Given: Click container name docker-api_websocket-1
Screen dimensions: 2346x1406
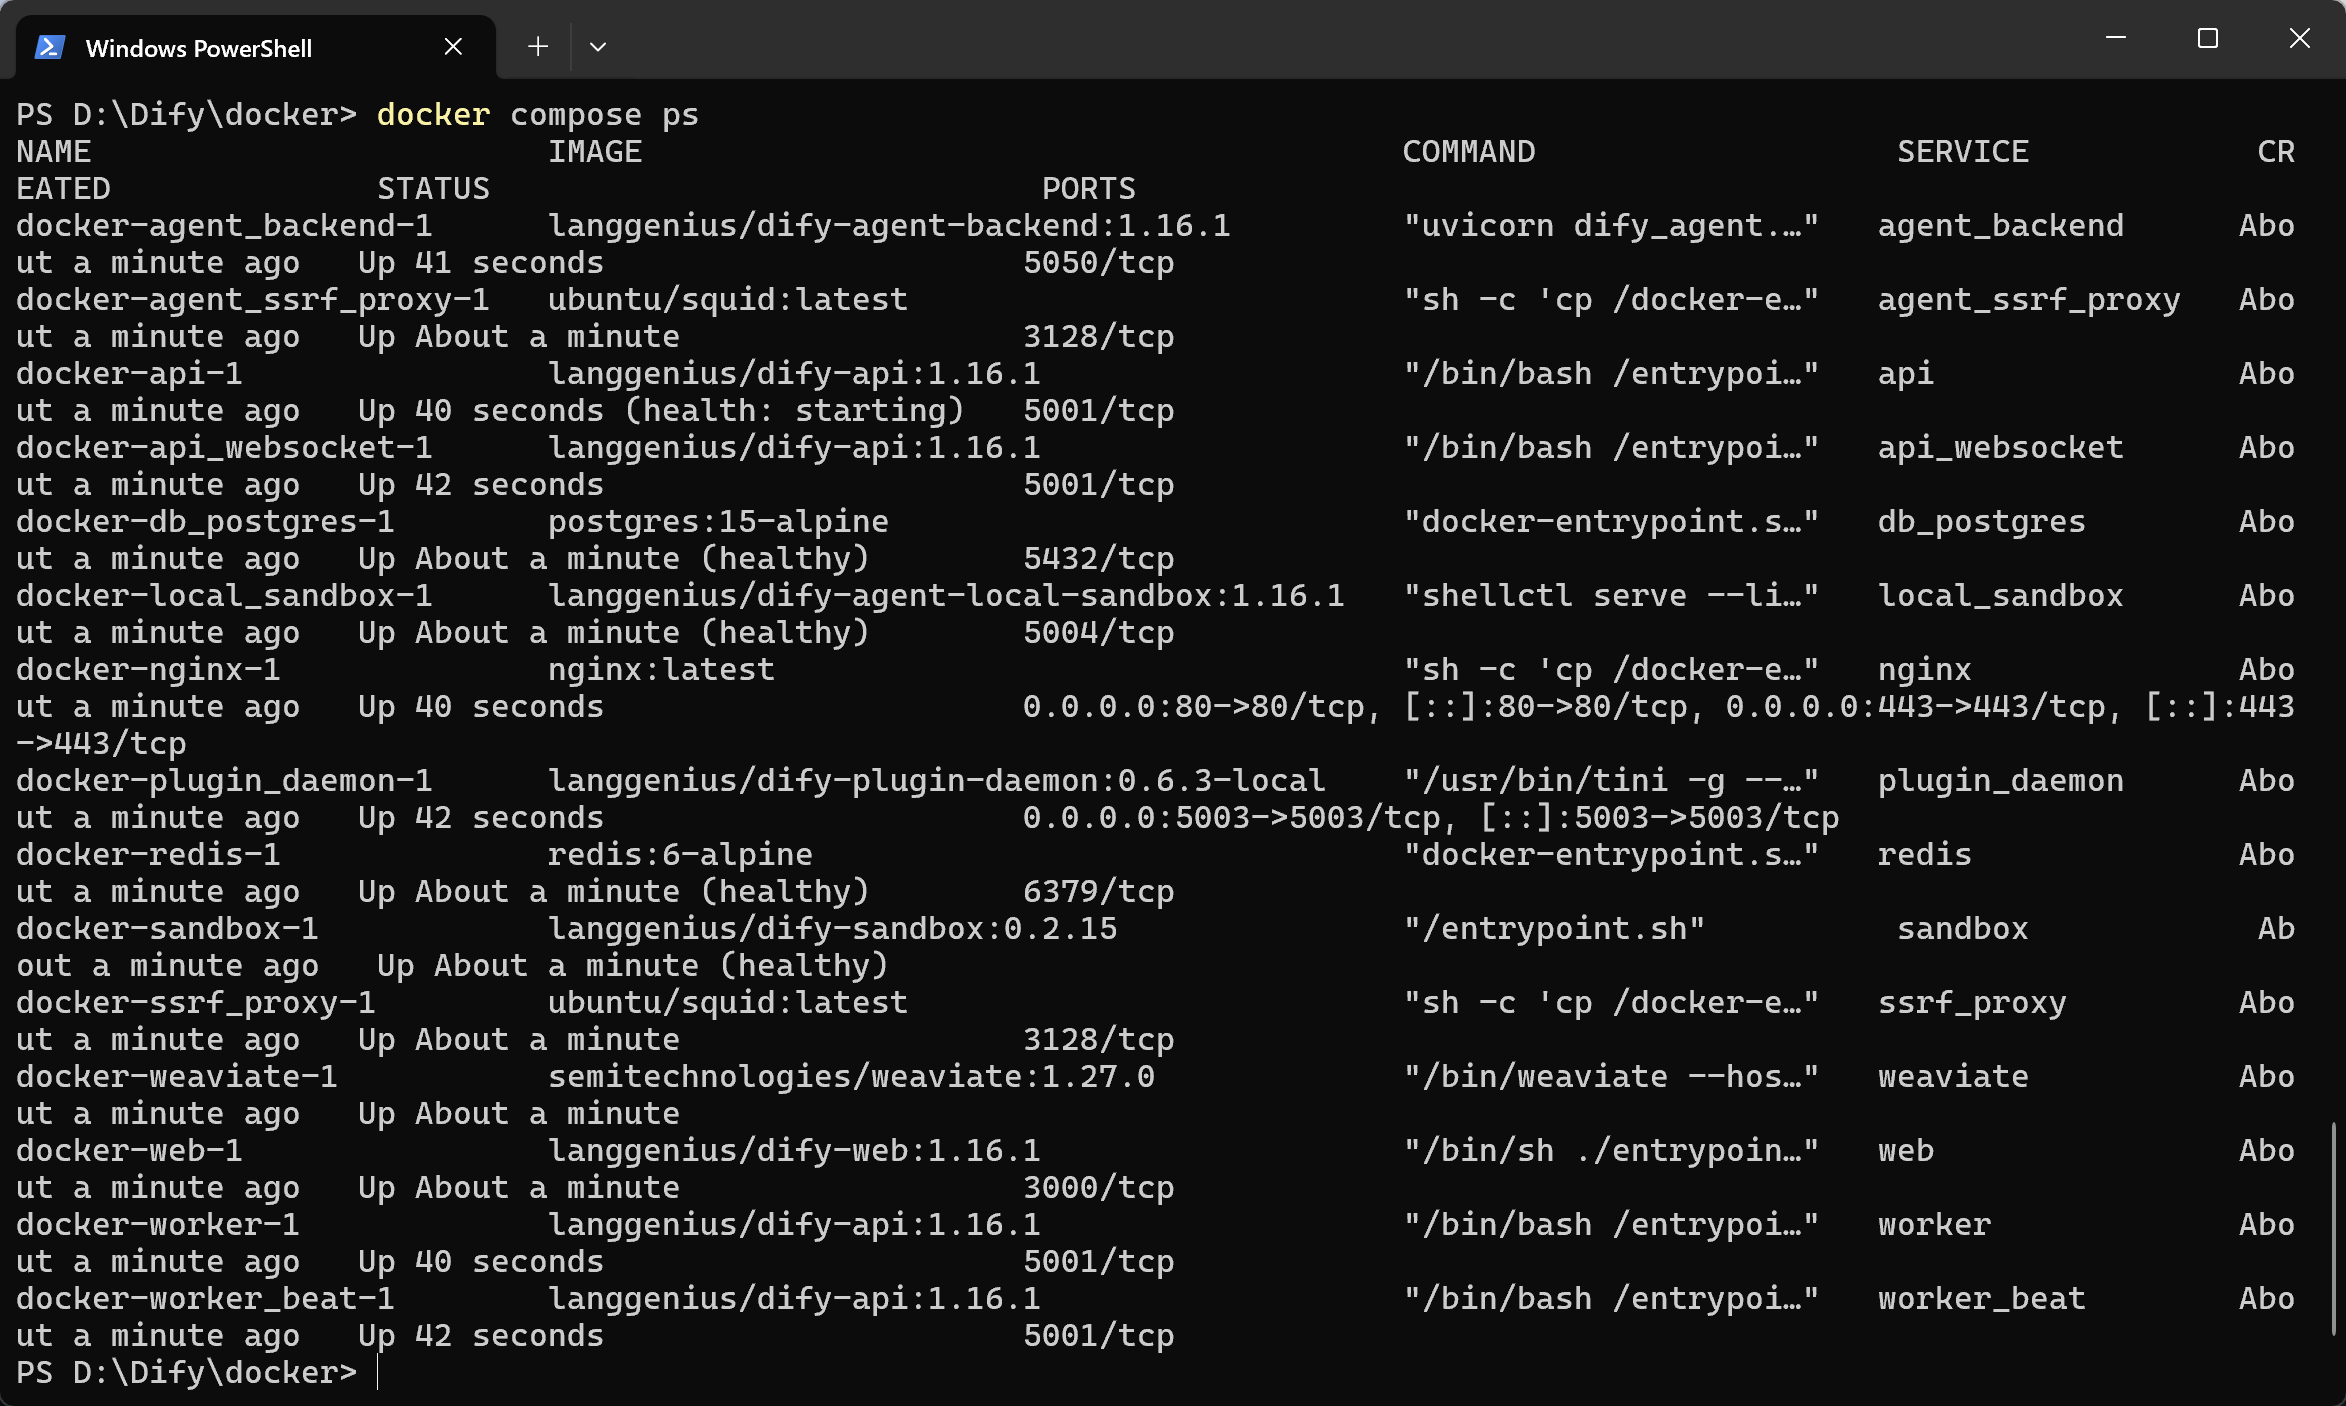Looking at the screenshot, I should coord(225,448).
